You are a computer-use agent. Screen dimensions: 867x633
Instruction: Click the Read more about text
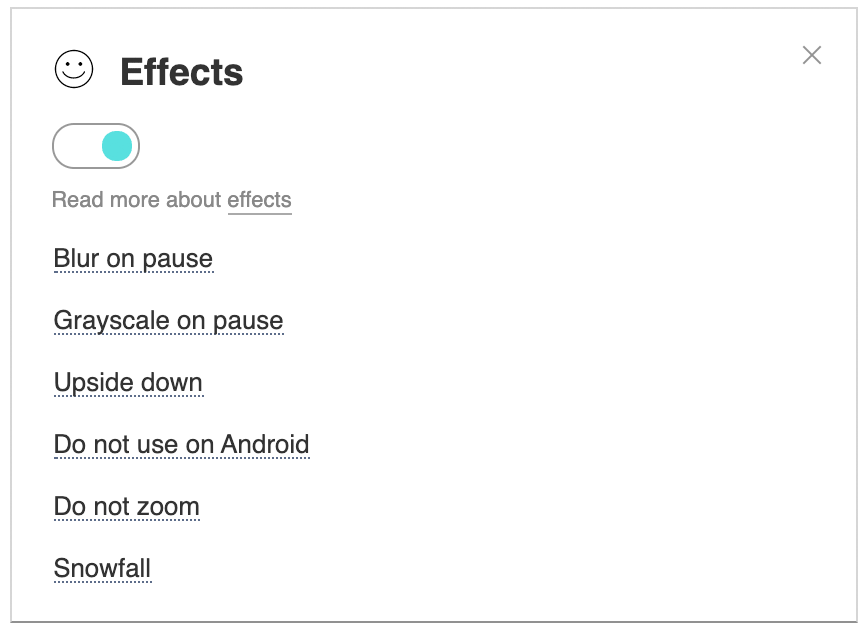tap(137, 200)
